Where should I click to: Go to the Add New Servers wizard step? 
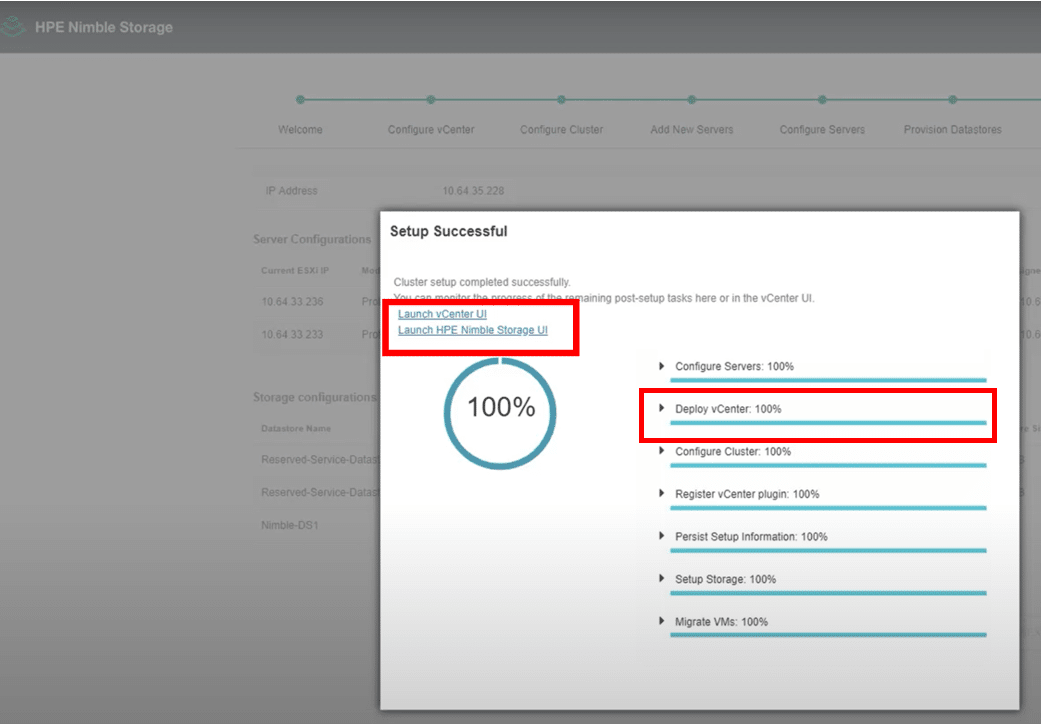pos(692,129)
